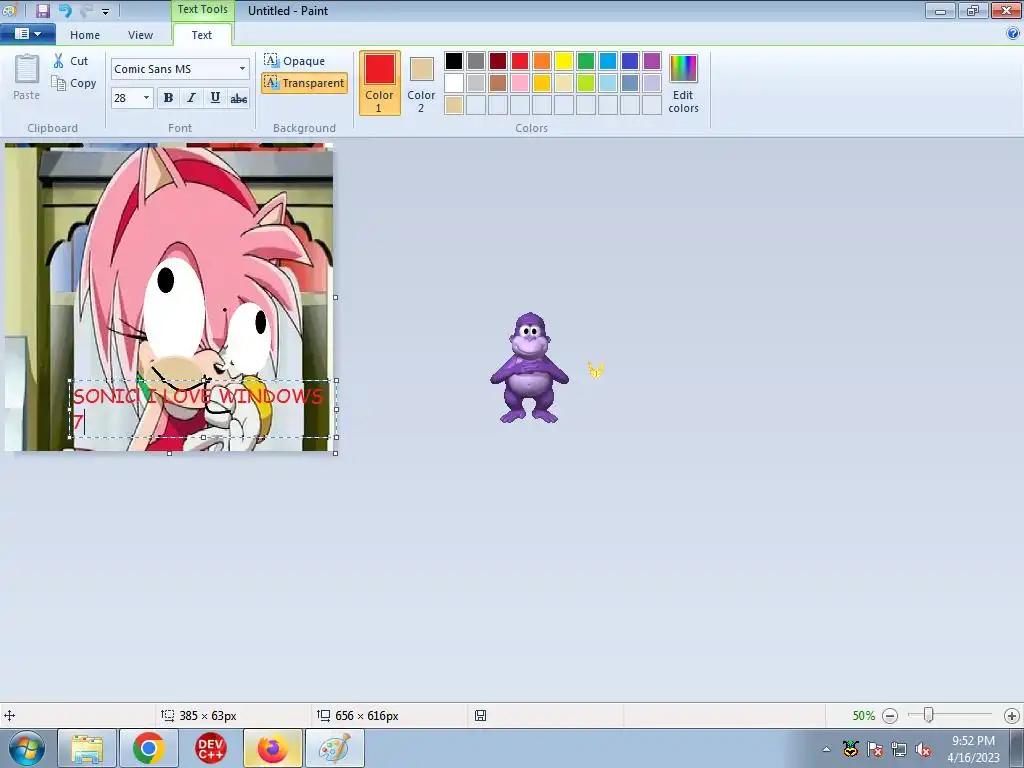Click the network tray icon
Image resolution: width=1024 pixels, height=768 pixels.
coord(899,749)
